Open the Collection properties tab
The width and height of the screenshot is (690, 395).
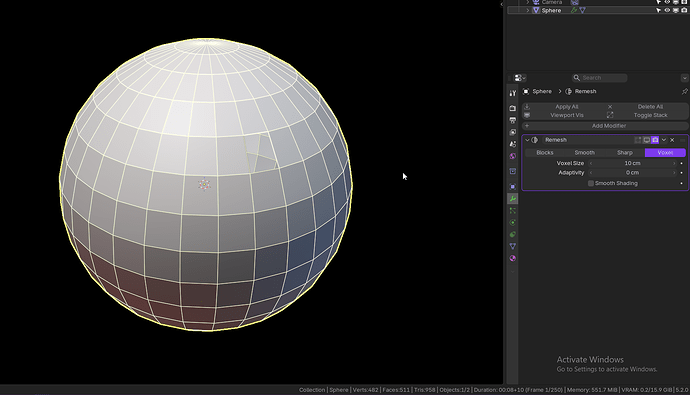tap(513, 171)
